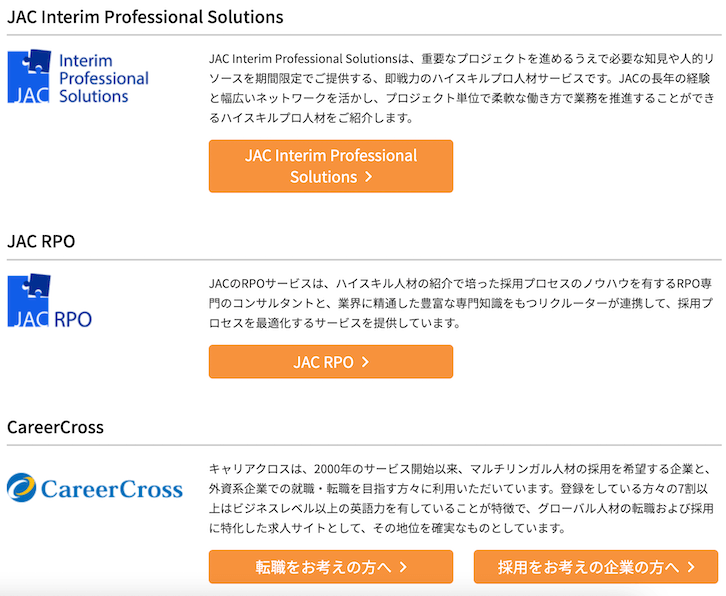Click the CareerCross circular swirl emblem

[22, 488]
